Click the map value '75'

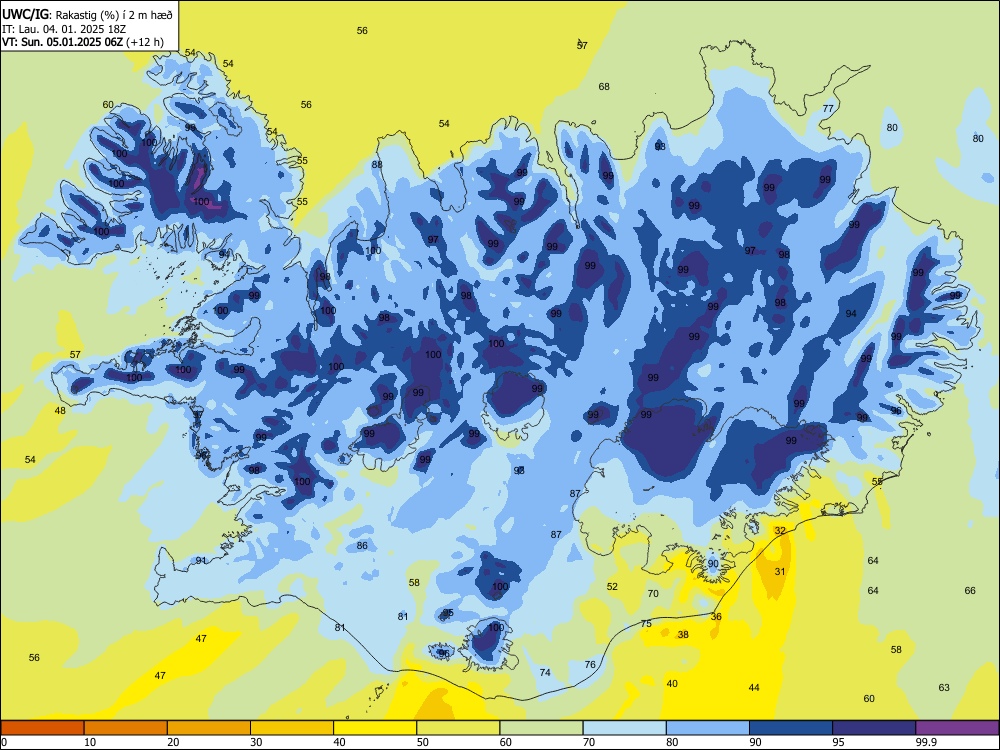(x=646, y=624)
